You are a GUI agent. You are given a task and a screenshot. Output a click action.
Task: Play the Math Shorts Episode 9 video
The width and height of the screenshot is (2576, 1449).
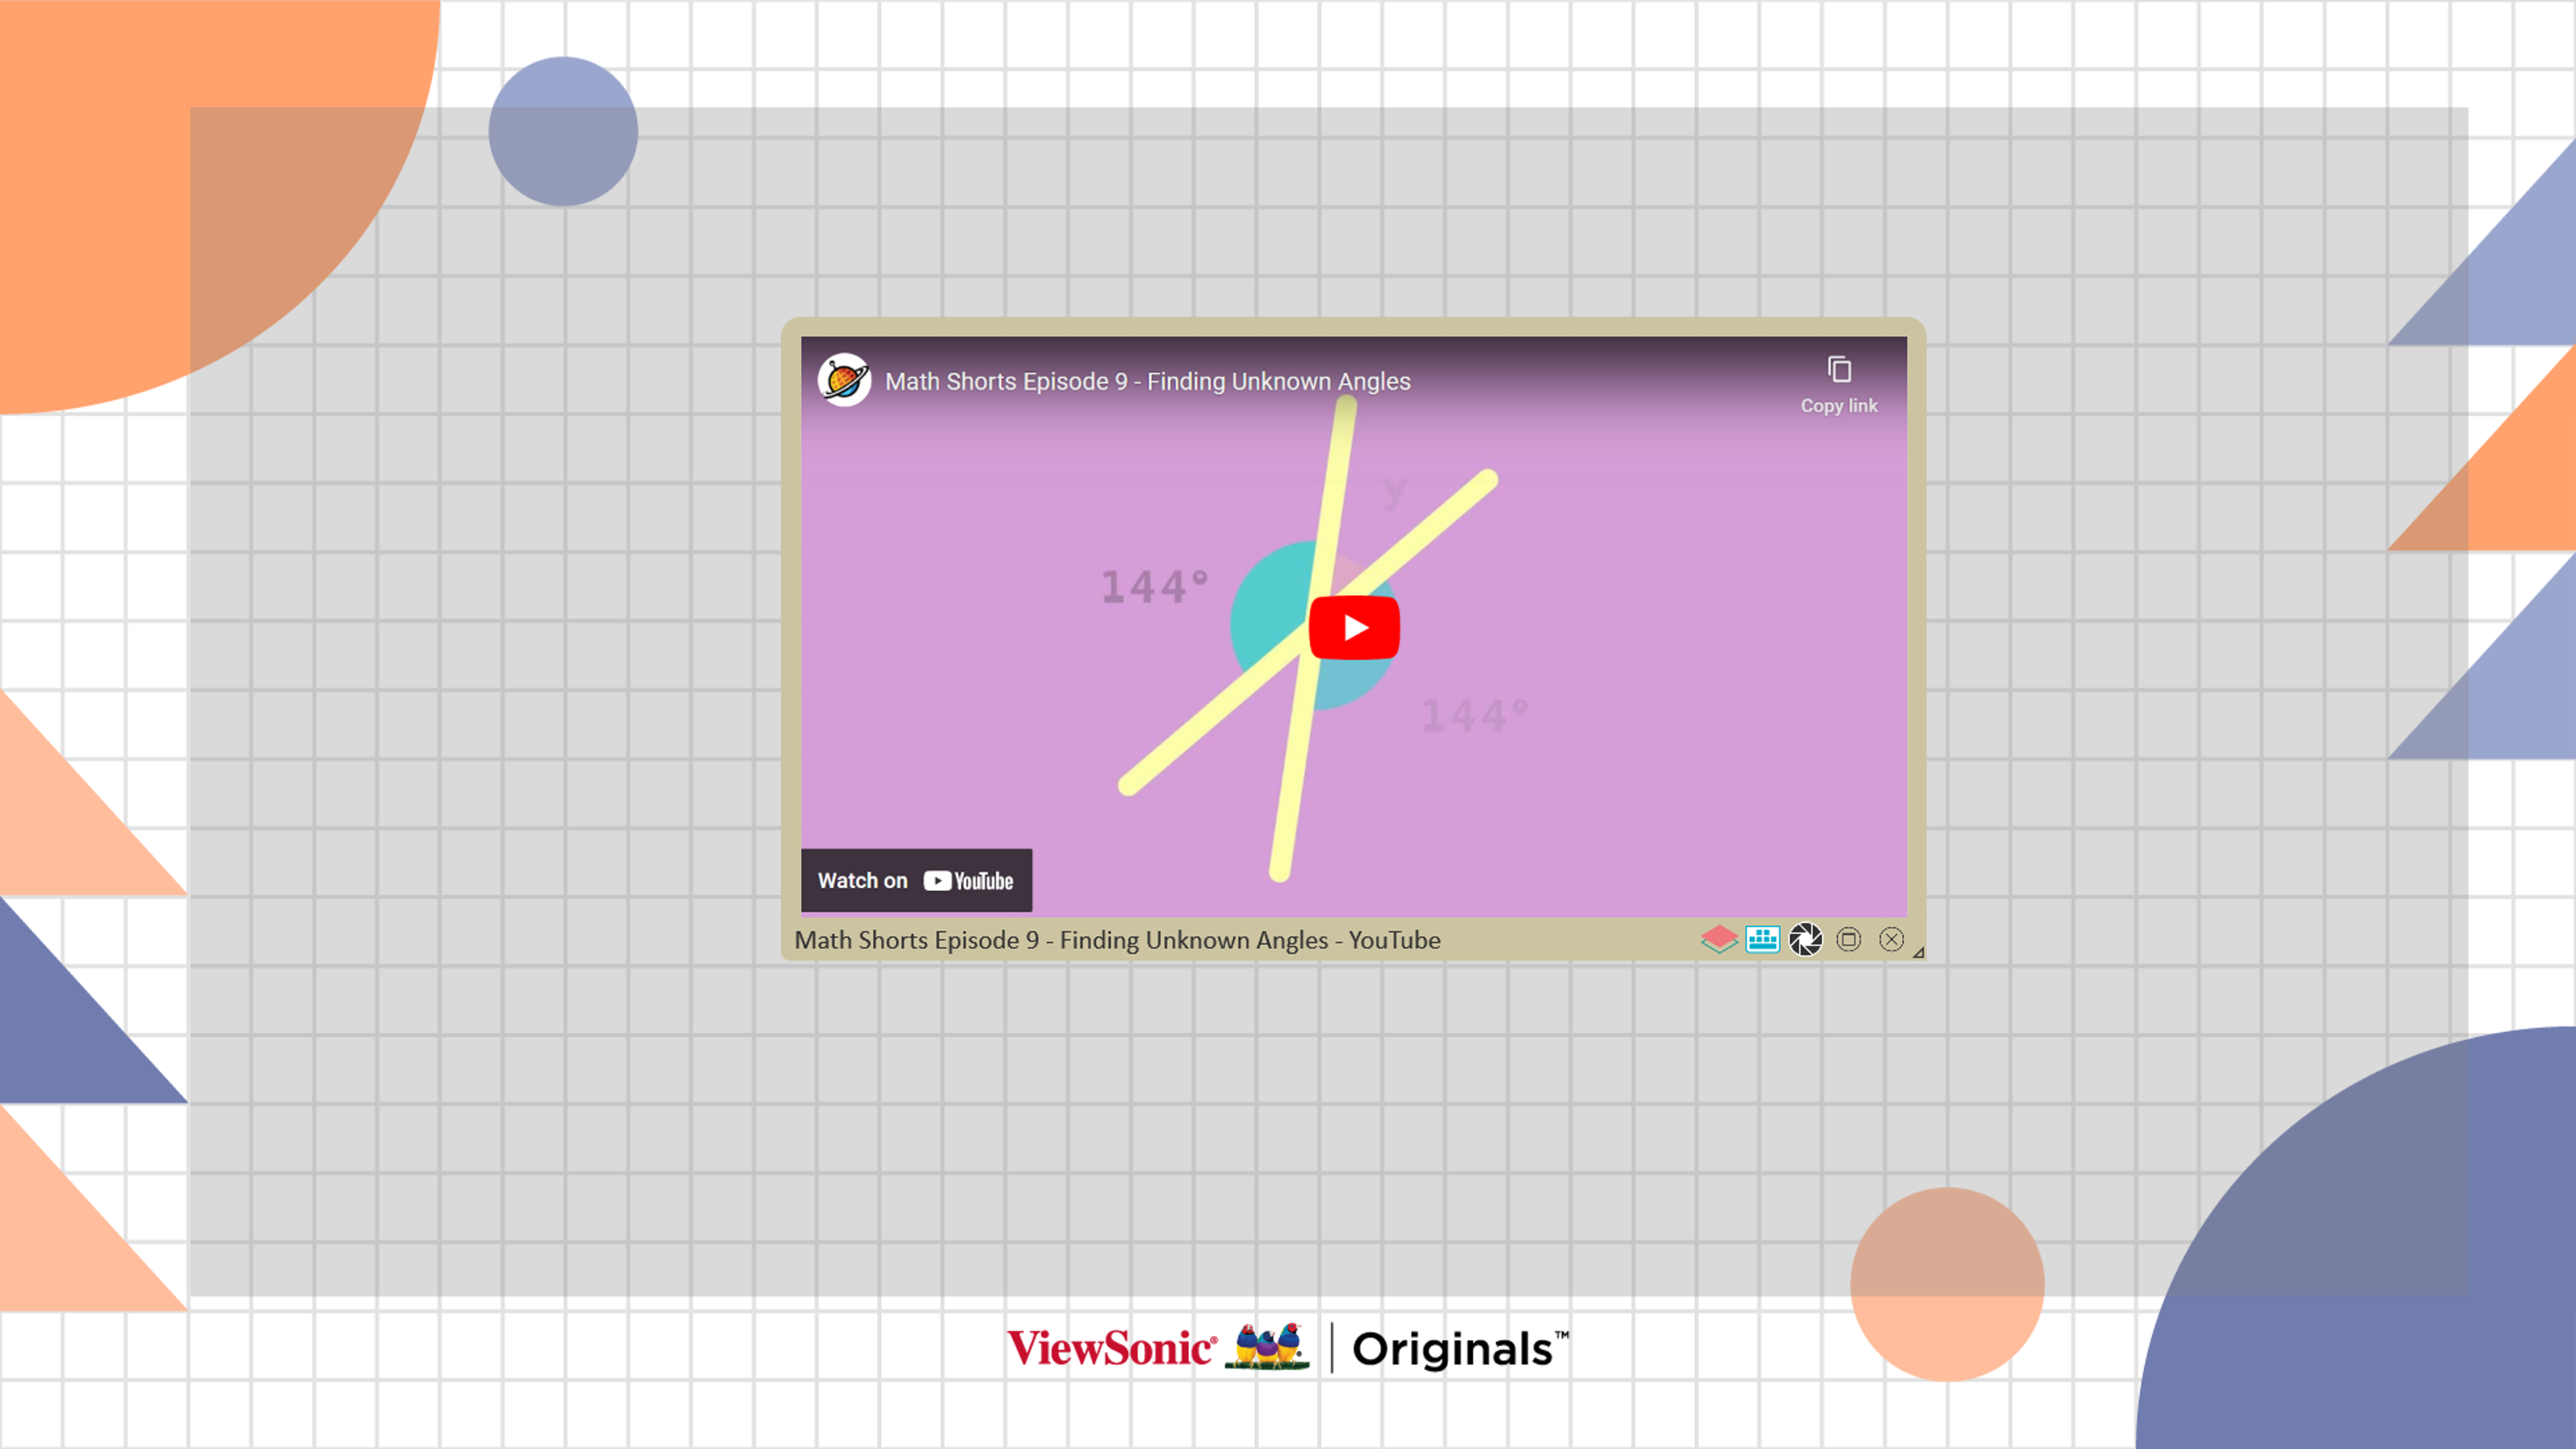point(1354,628)
